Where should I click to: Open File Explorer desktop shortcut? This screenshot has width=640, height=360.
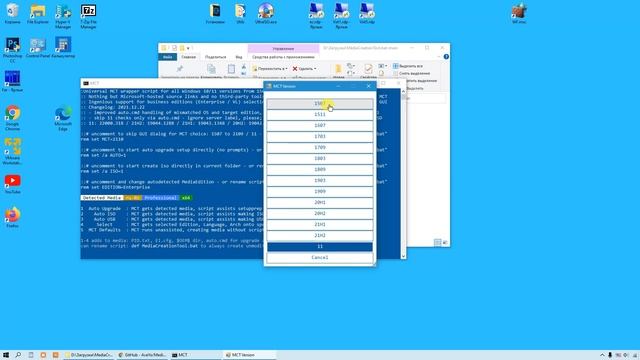coord(38,13)
